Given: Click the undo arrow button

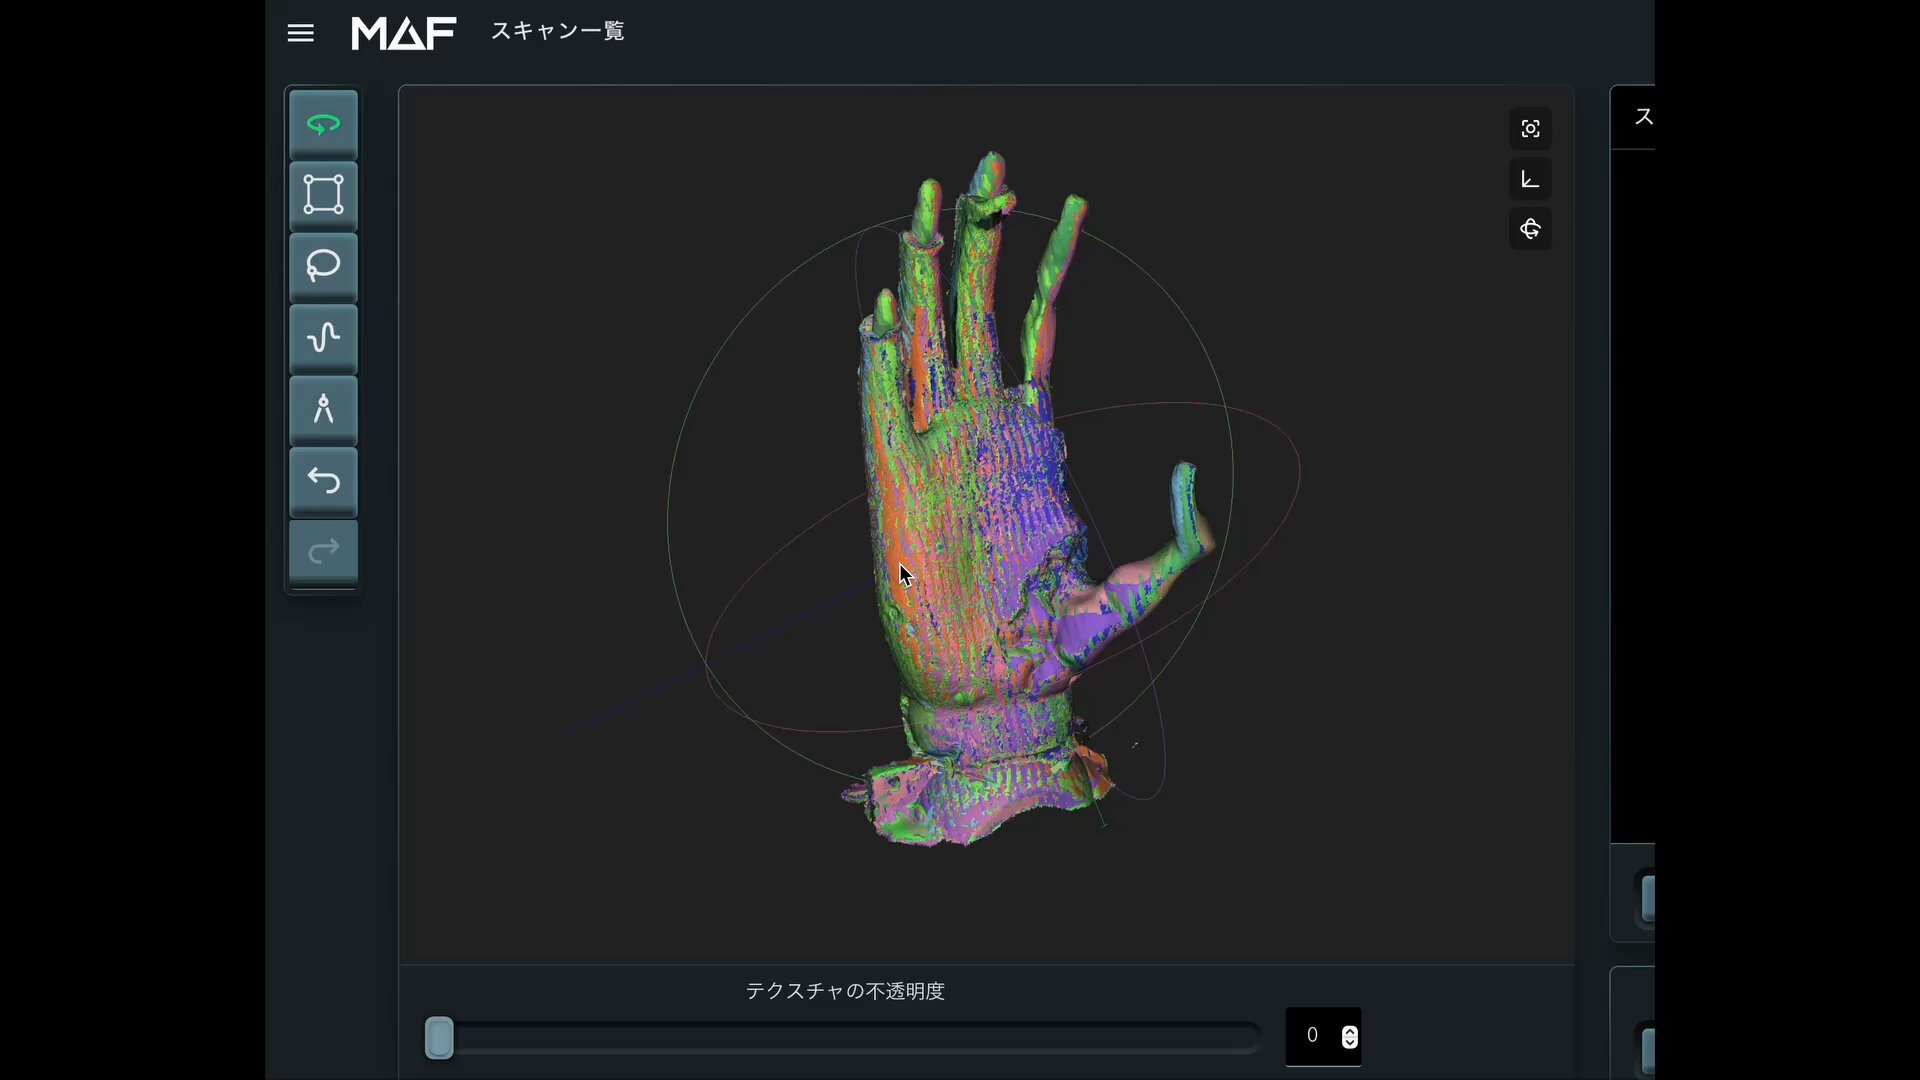Looking at the screenshot, I should (x=323, y=481).
